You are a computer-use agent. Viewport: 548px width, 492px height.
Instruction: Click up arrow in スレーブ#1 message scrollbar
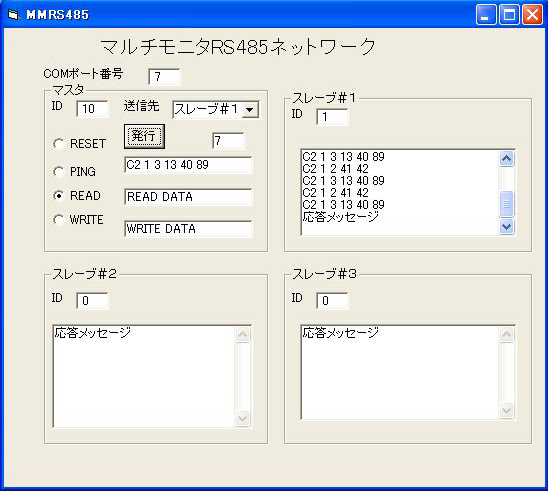pyautogui.click(x=507, y=159)
